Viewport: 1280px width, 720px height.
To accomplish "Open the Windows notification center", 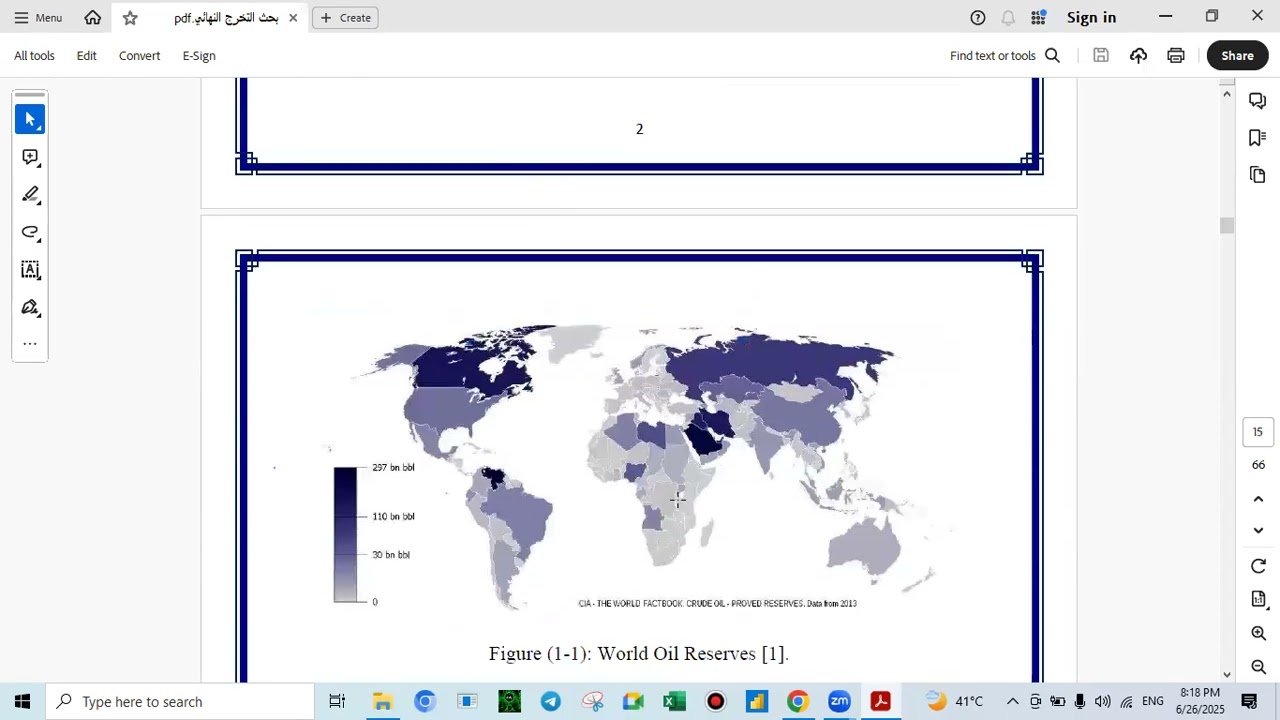I will (1249, 702).
